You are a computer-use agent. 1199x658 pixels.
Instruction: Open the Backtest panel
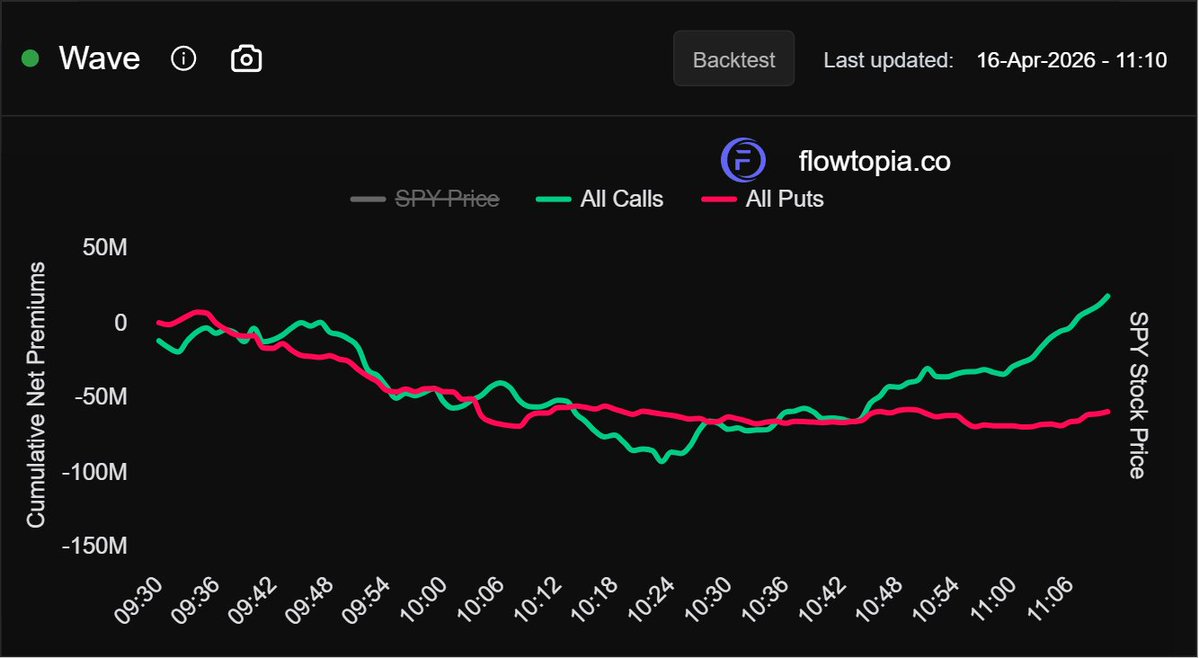click(733, 59)
